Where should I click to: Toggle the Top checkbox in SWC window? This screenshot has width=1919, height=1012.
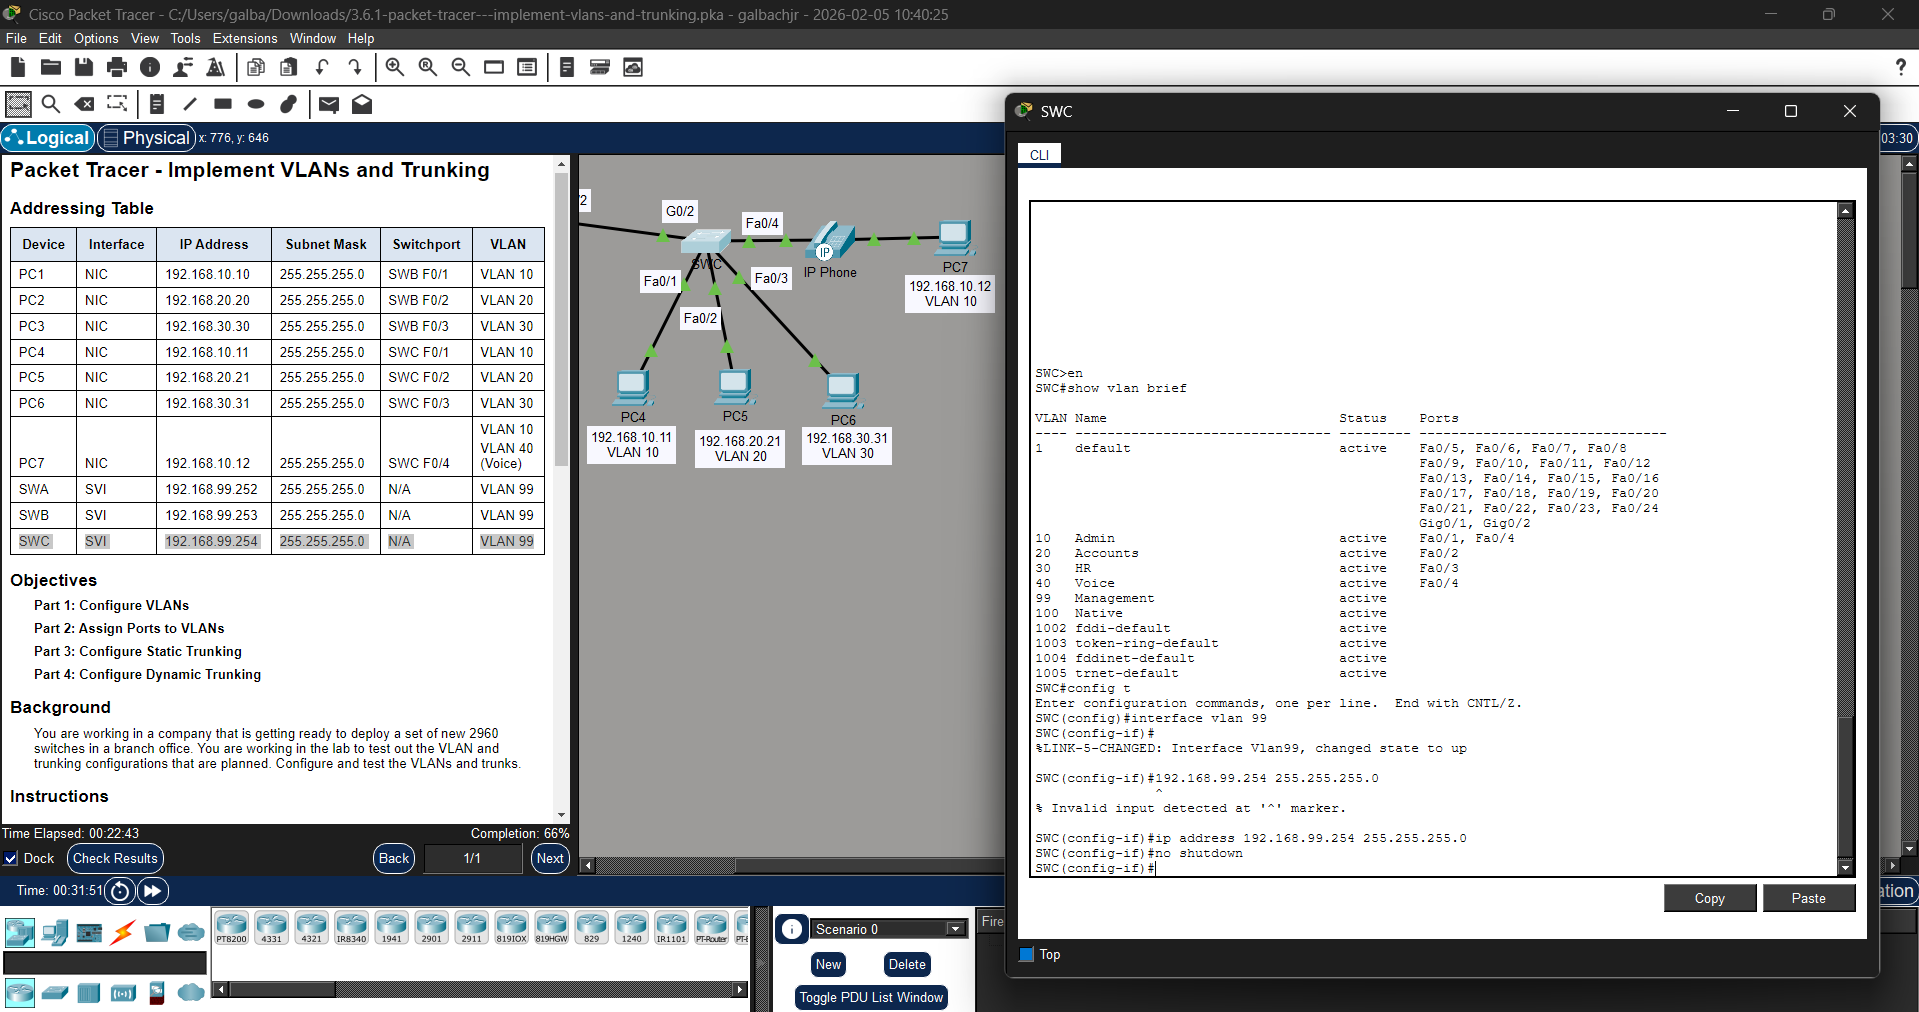coord(1026,954)
